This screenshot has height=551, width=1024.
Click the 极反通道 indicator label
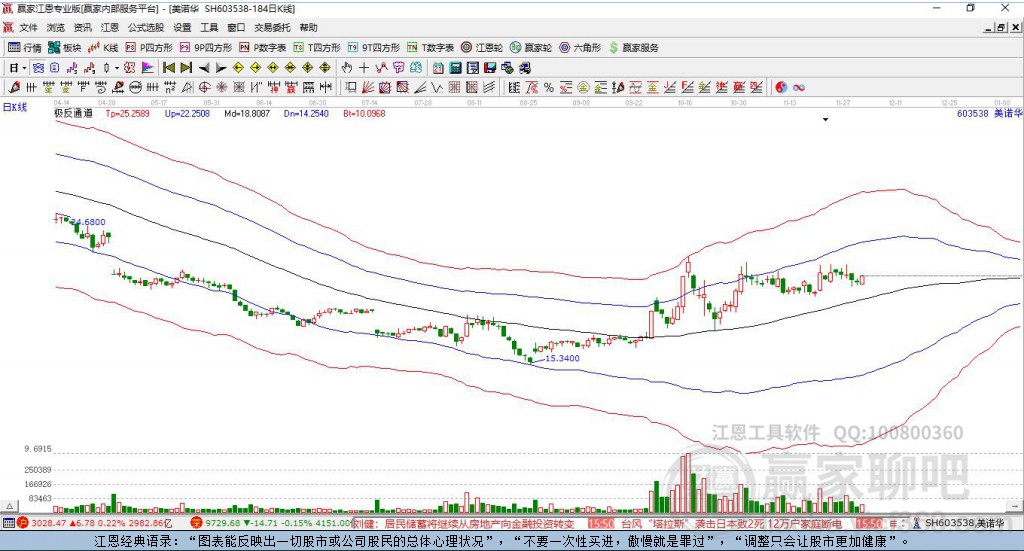pyautogui.click(x=73, y=113)
